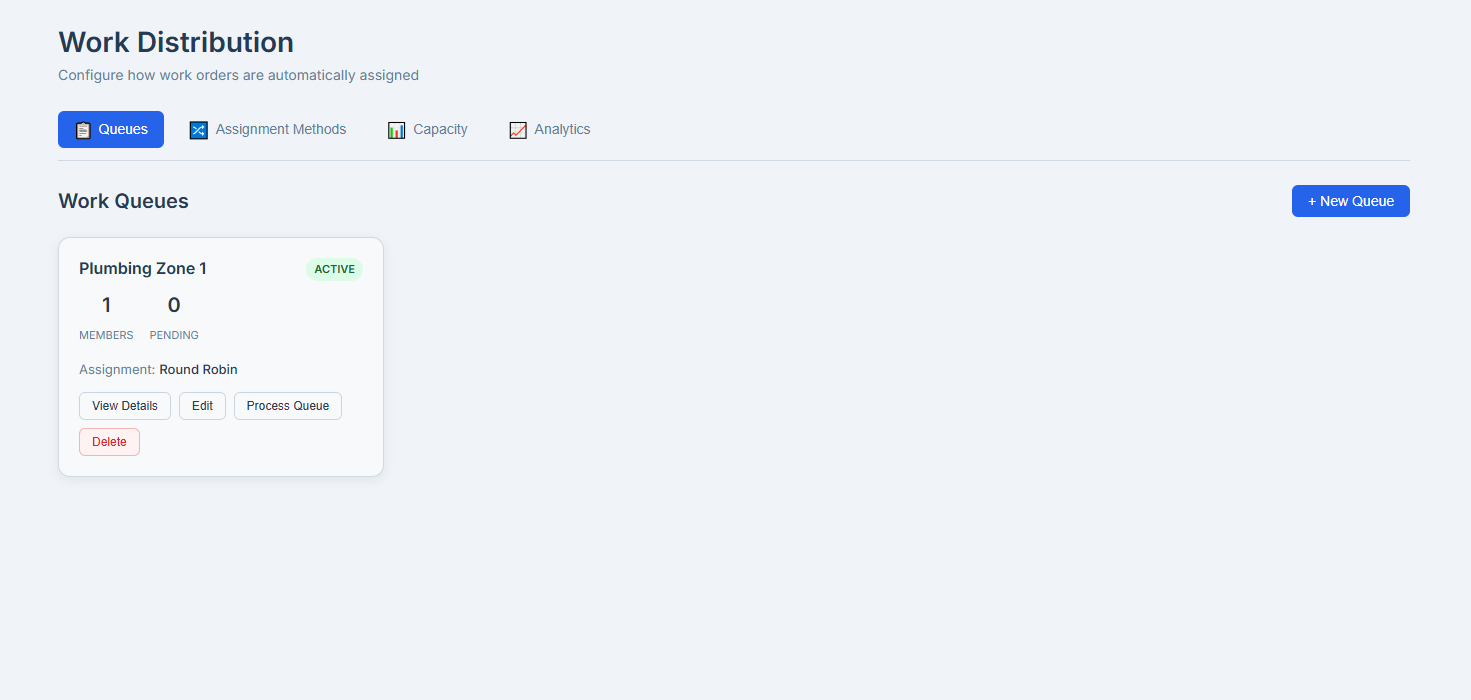
Task: Edit the Plumbing Zone 1 queue
Action: click(202, 406)
